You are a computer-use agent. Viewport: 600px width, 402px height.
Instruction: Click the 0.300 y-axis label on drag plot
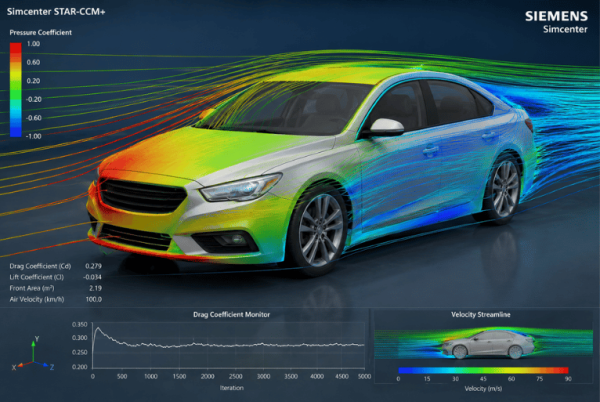click(x=80, y=338)
